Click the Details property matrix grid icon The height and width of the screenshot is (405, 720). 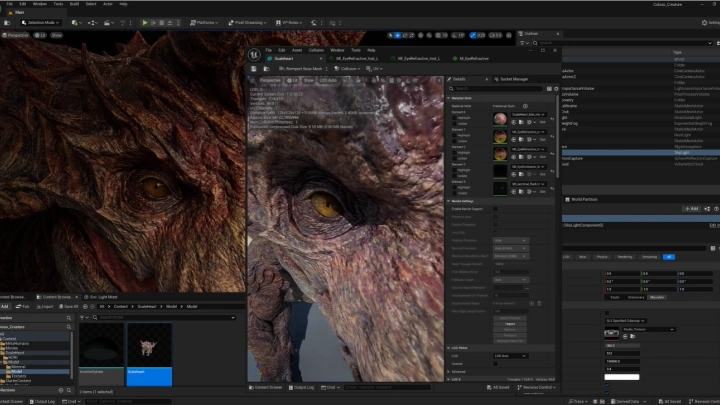(549, 89)
